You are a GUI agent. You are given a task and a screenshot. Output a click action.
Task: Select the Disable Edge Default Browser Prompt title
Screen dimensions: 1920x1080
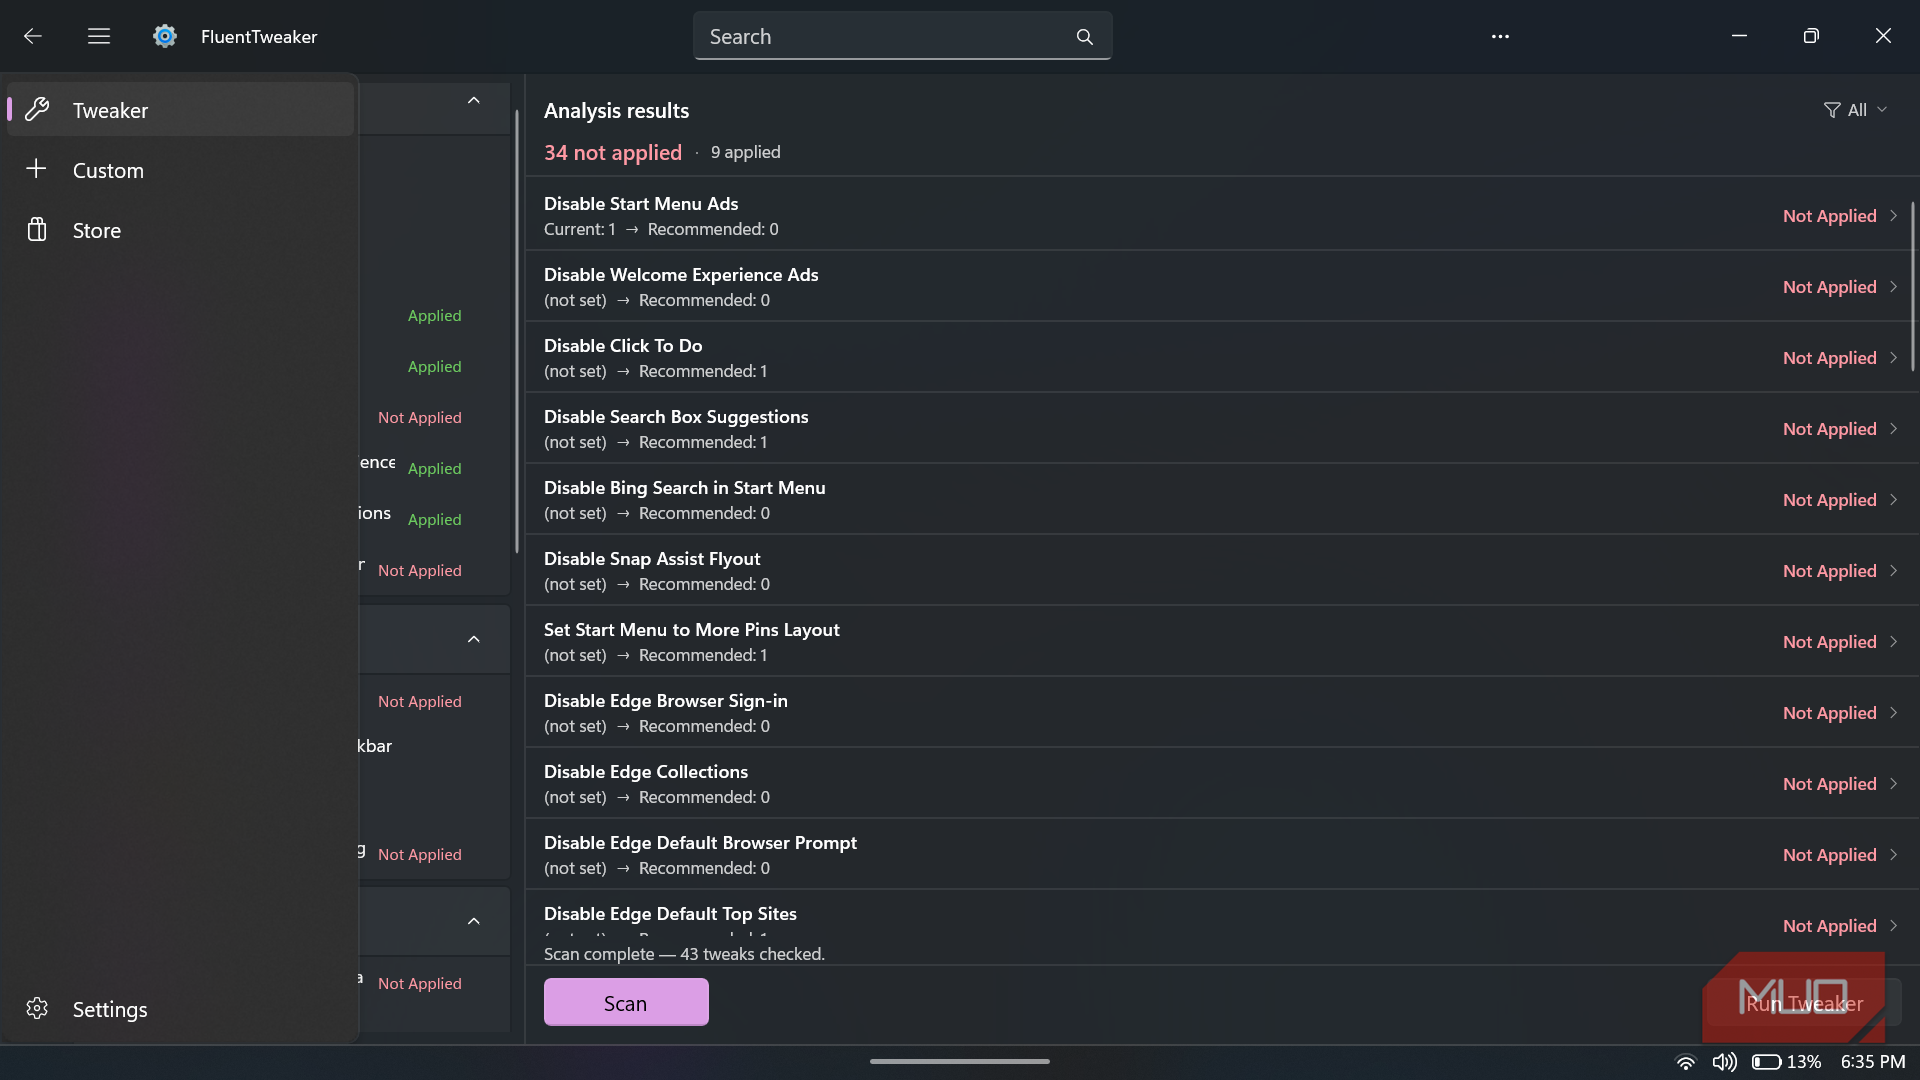[700, 842]
